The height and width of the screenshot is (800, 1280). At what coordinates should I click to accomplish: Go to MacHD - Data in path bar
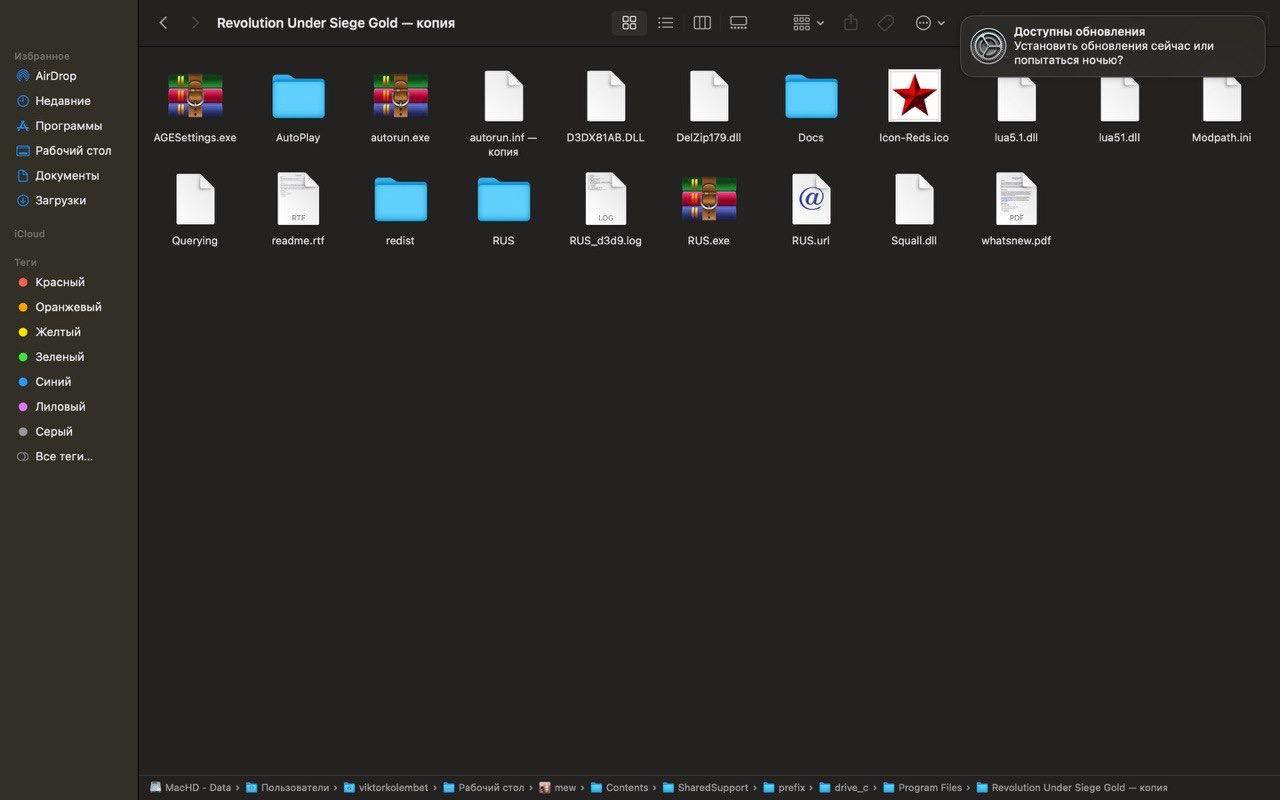tap(190, 788)
